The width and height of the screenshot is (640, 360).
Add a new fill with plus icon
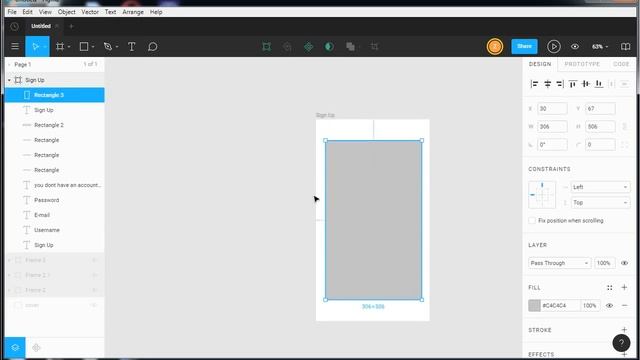tap(624, 288)
